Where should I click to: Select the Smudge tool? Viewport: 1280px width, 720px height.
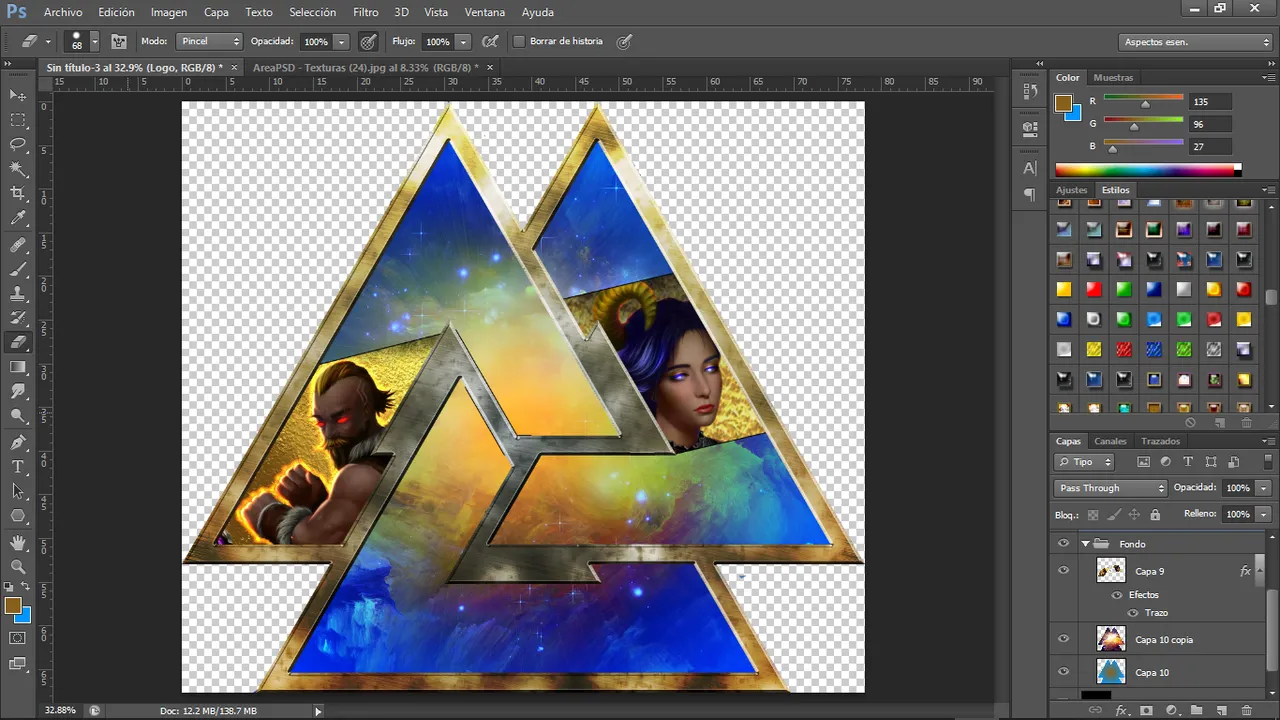pyautogui.click(x=18, y=391)
